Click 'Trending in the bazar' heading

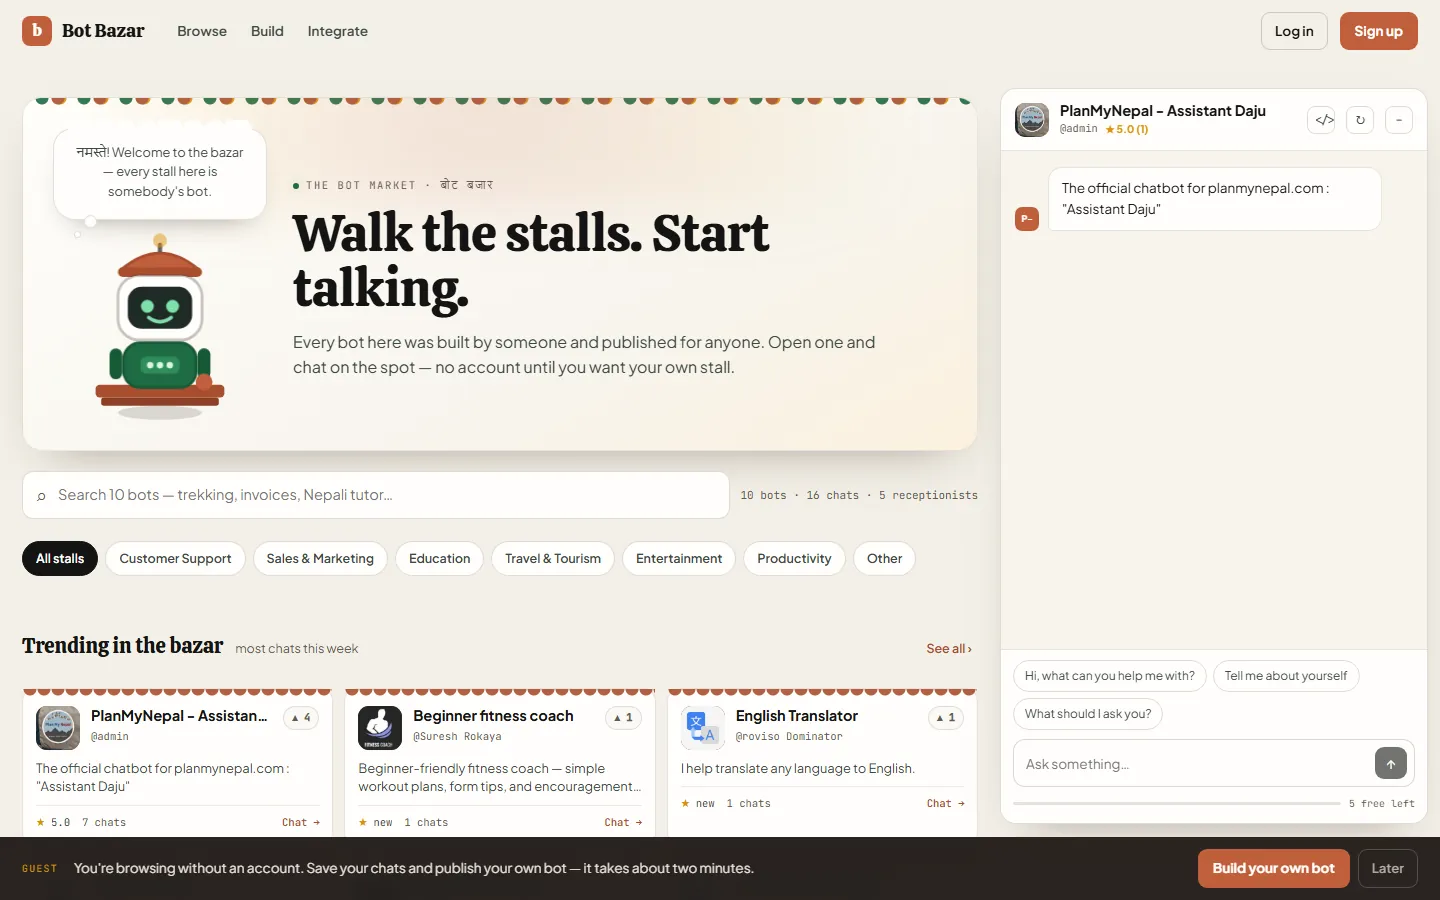(x=122, y=645)
